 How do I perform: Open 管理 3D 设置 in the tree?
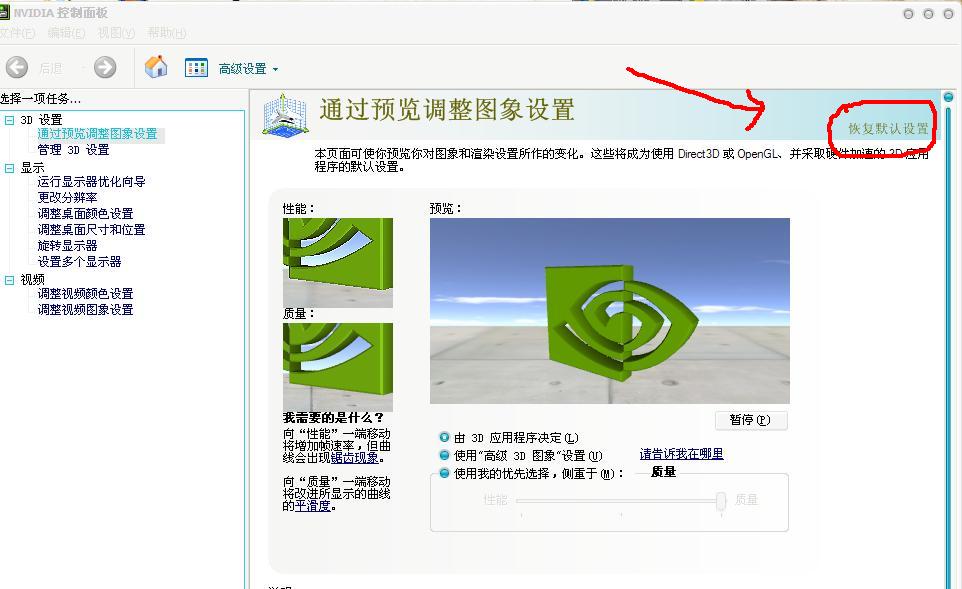73,150
